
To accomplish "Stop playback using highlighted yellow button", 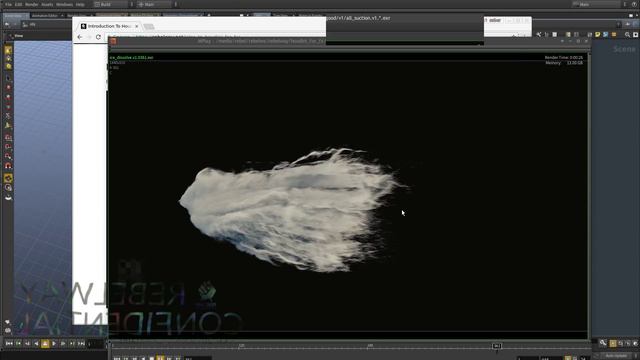I will [45, 344].
